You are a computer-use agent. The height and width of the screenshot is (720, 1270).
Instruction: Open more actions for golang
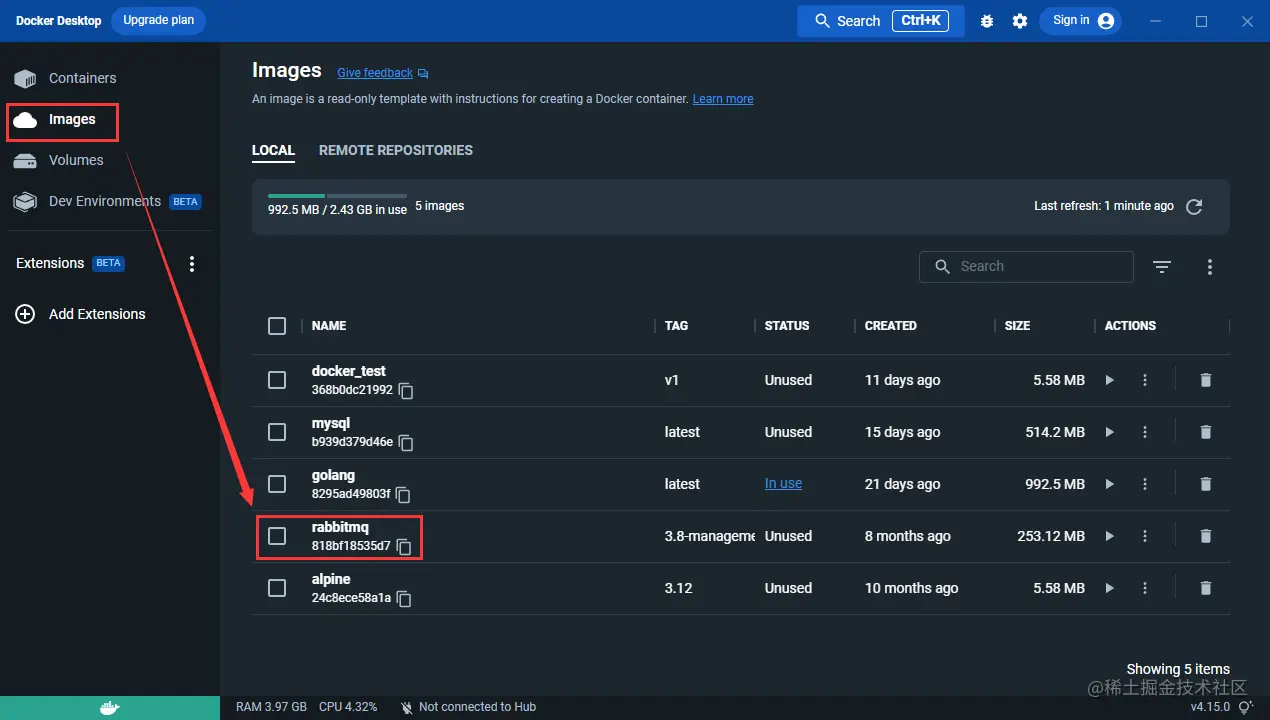[x=1145, y=484]
